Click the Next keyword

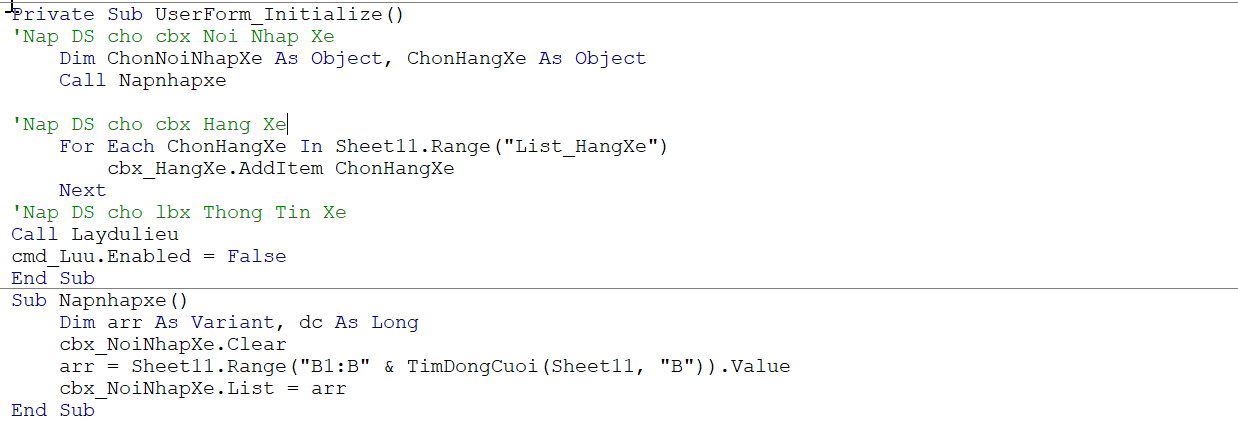(82, 190)
